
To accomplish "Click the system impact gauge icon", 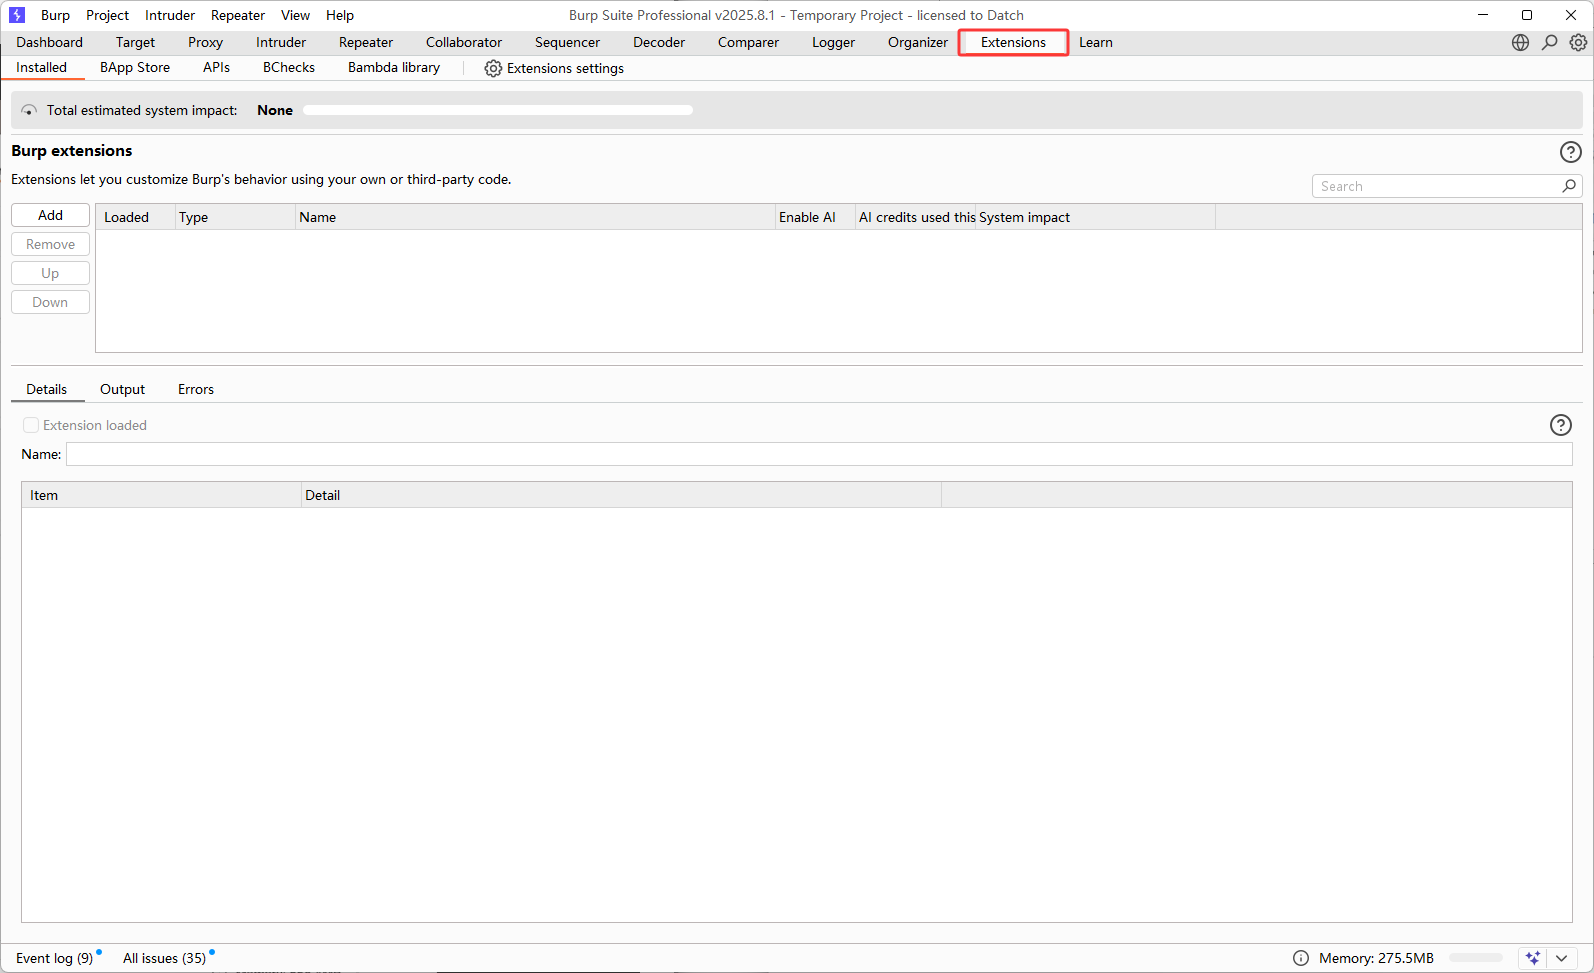I will pyautogui.click(x=29, y=110).
